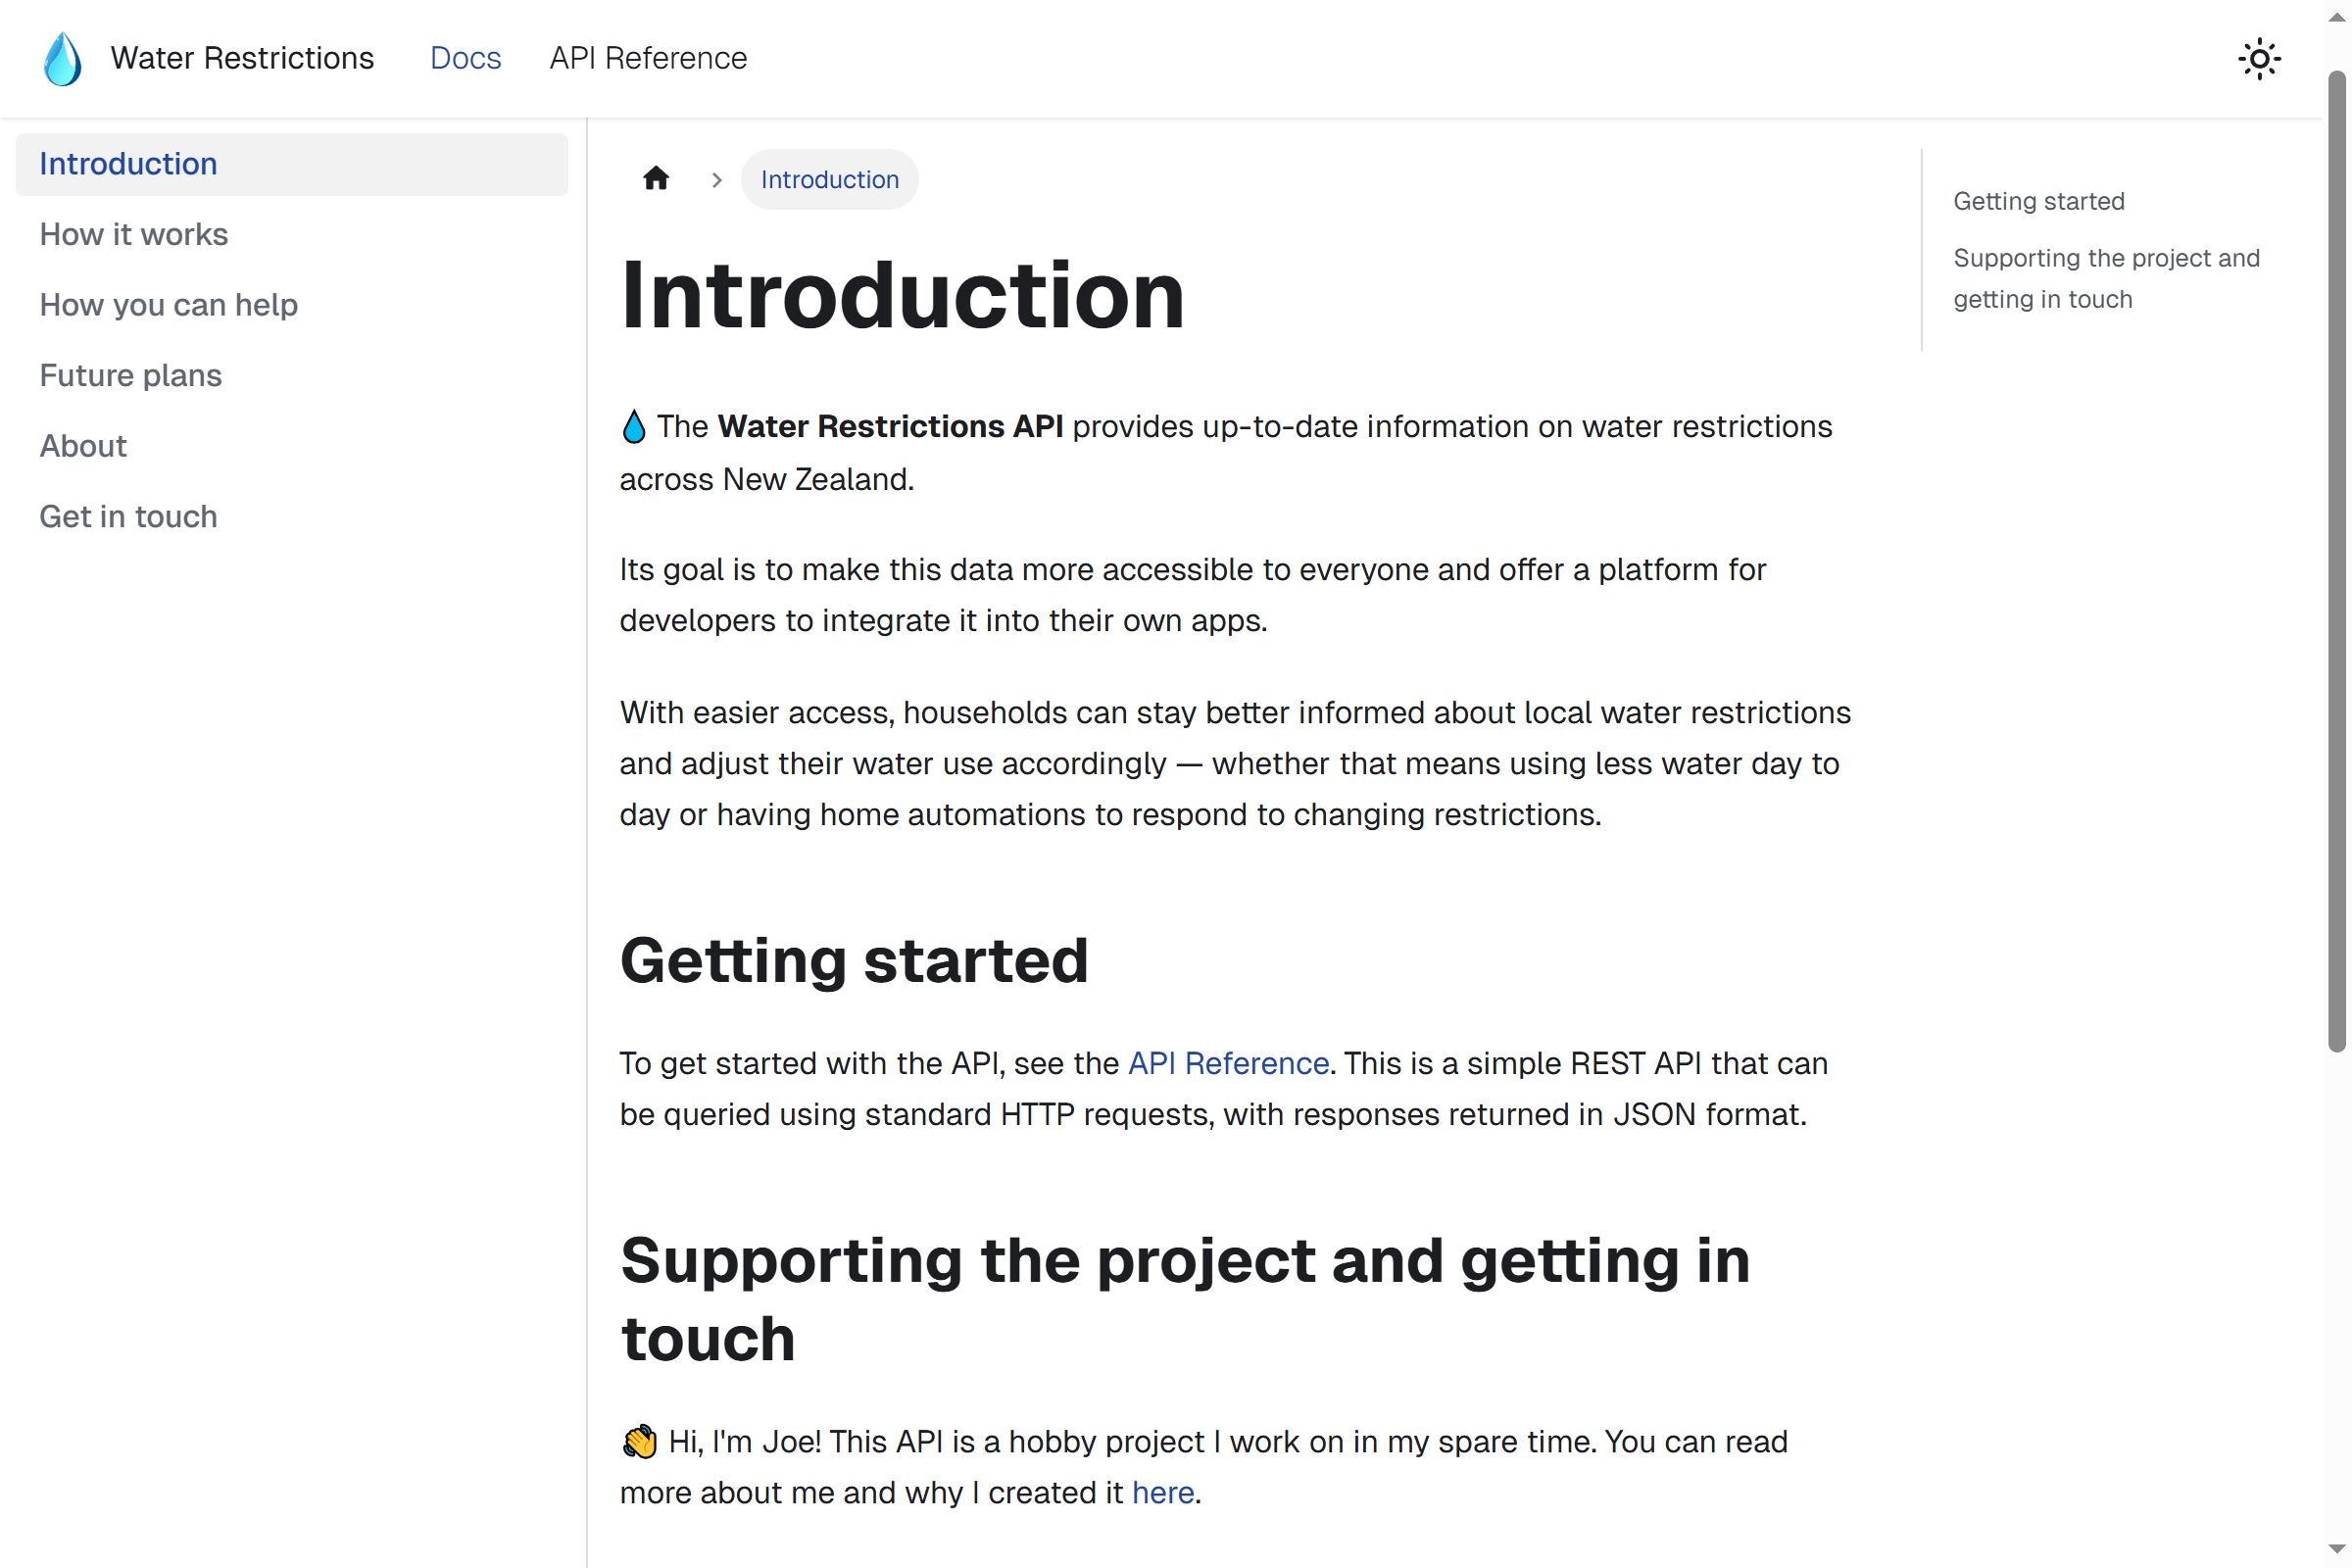The image size is (2352, 1568).
Task: Open the API Reference navigation item
Action: (647, 58)
